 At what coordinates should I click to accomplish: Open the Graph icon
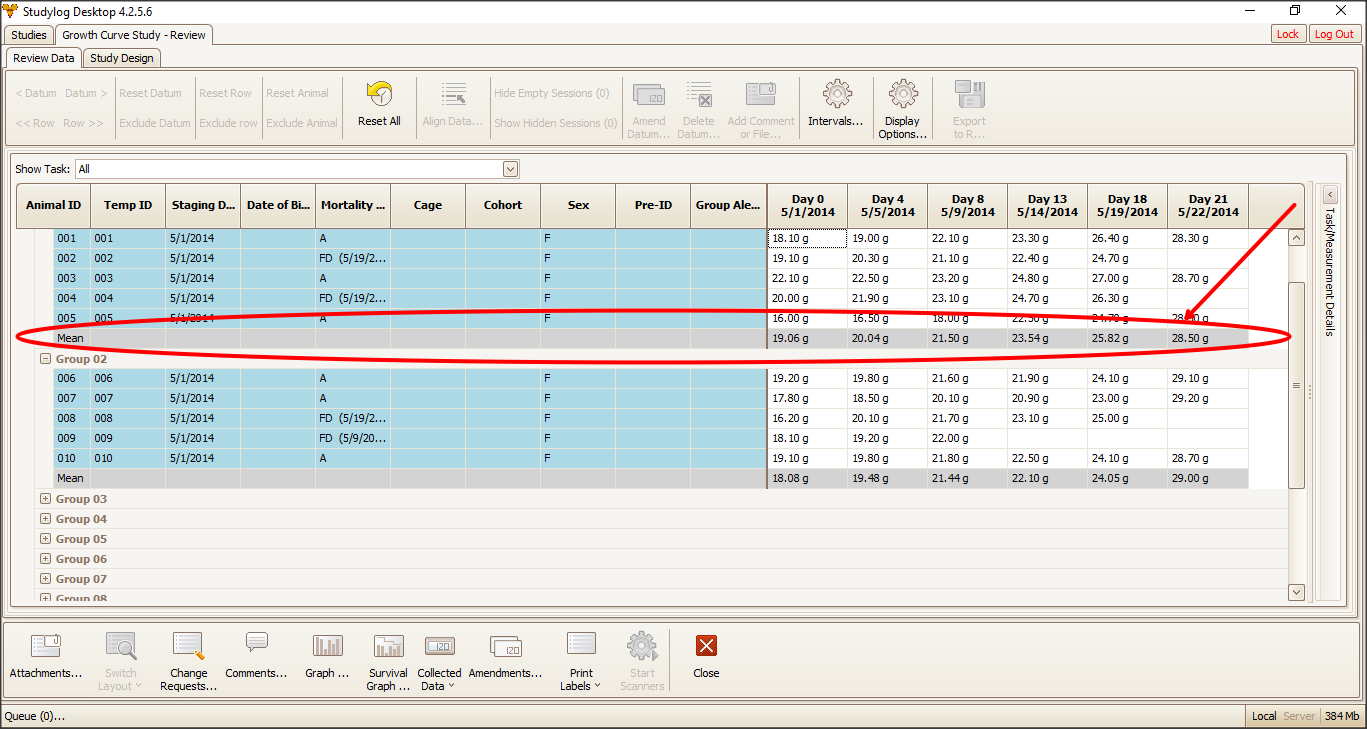click(327, 645)
